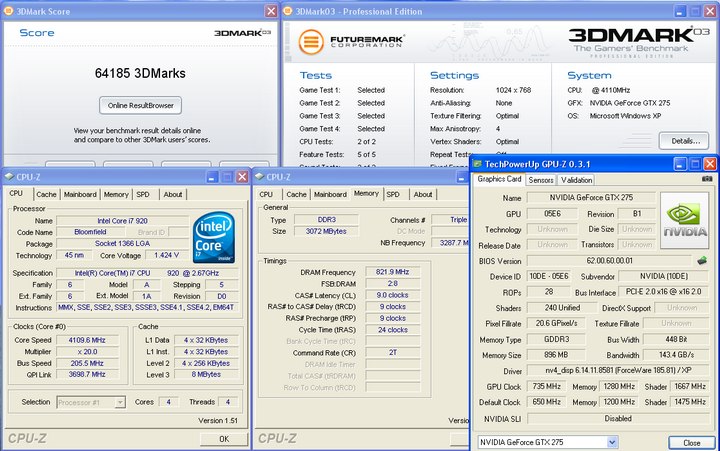Viewport: 720px width, 451px height.
Task: Click the Bus Interface value 'PCI-E 2.0 x16'
Action: tap(664, 292)
